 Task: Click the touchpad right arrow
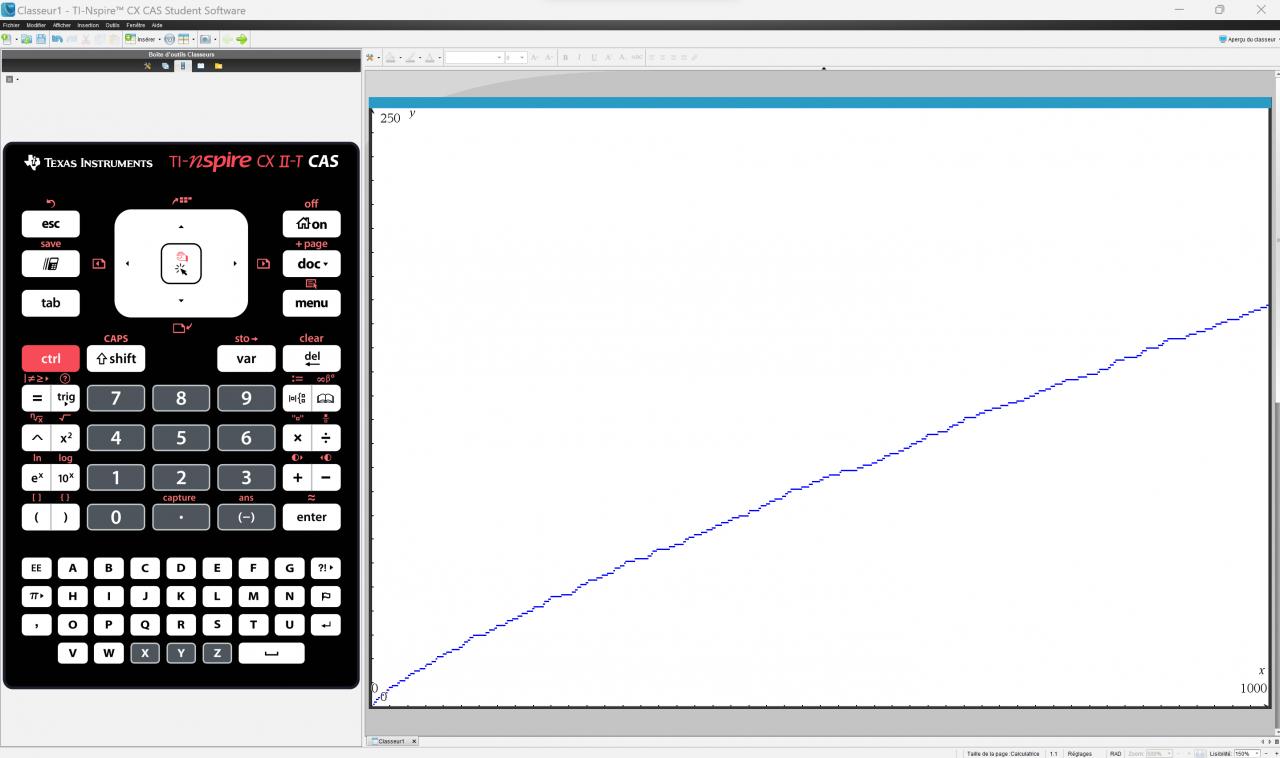235,264
